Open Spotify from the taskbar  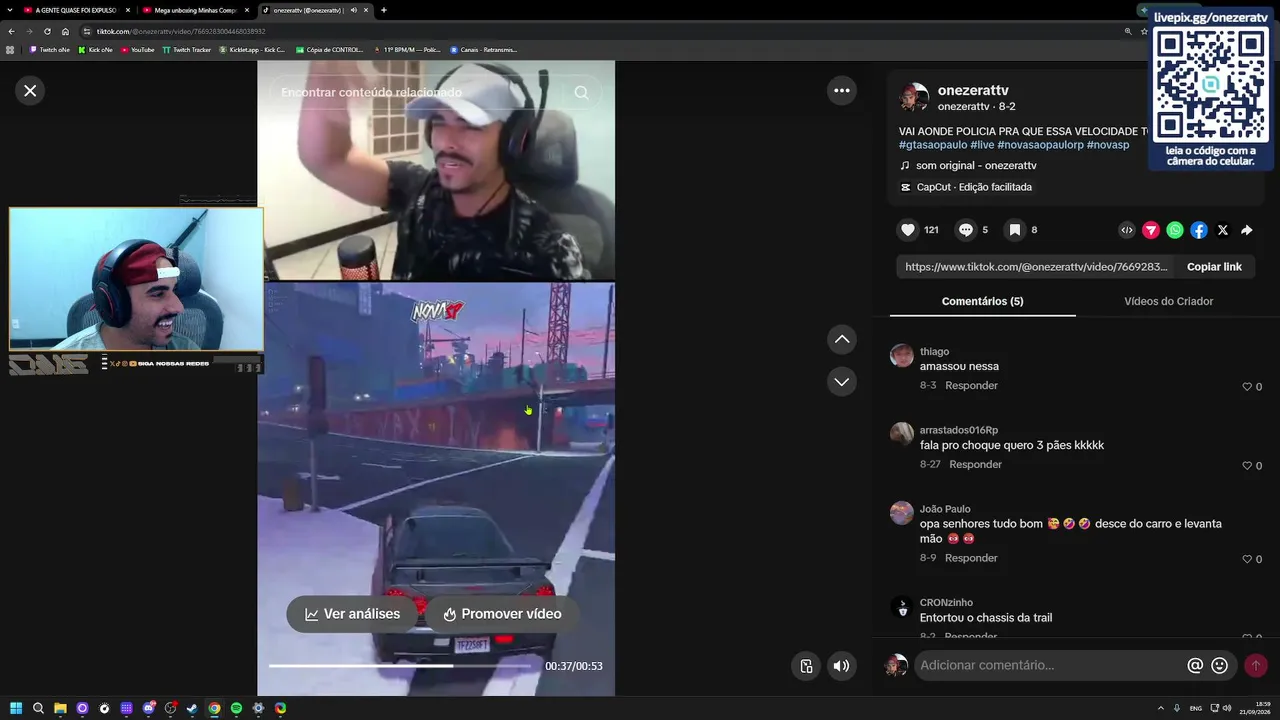(236, 708)
